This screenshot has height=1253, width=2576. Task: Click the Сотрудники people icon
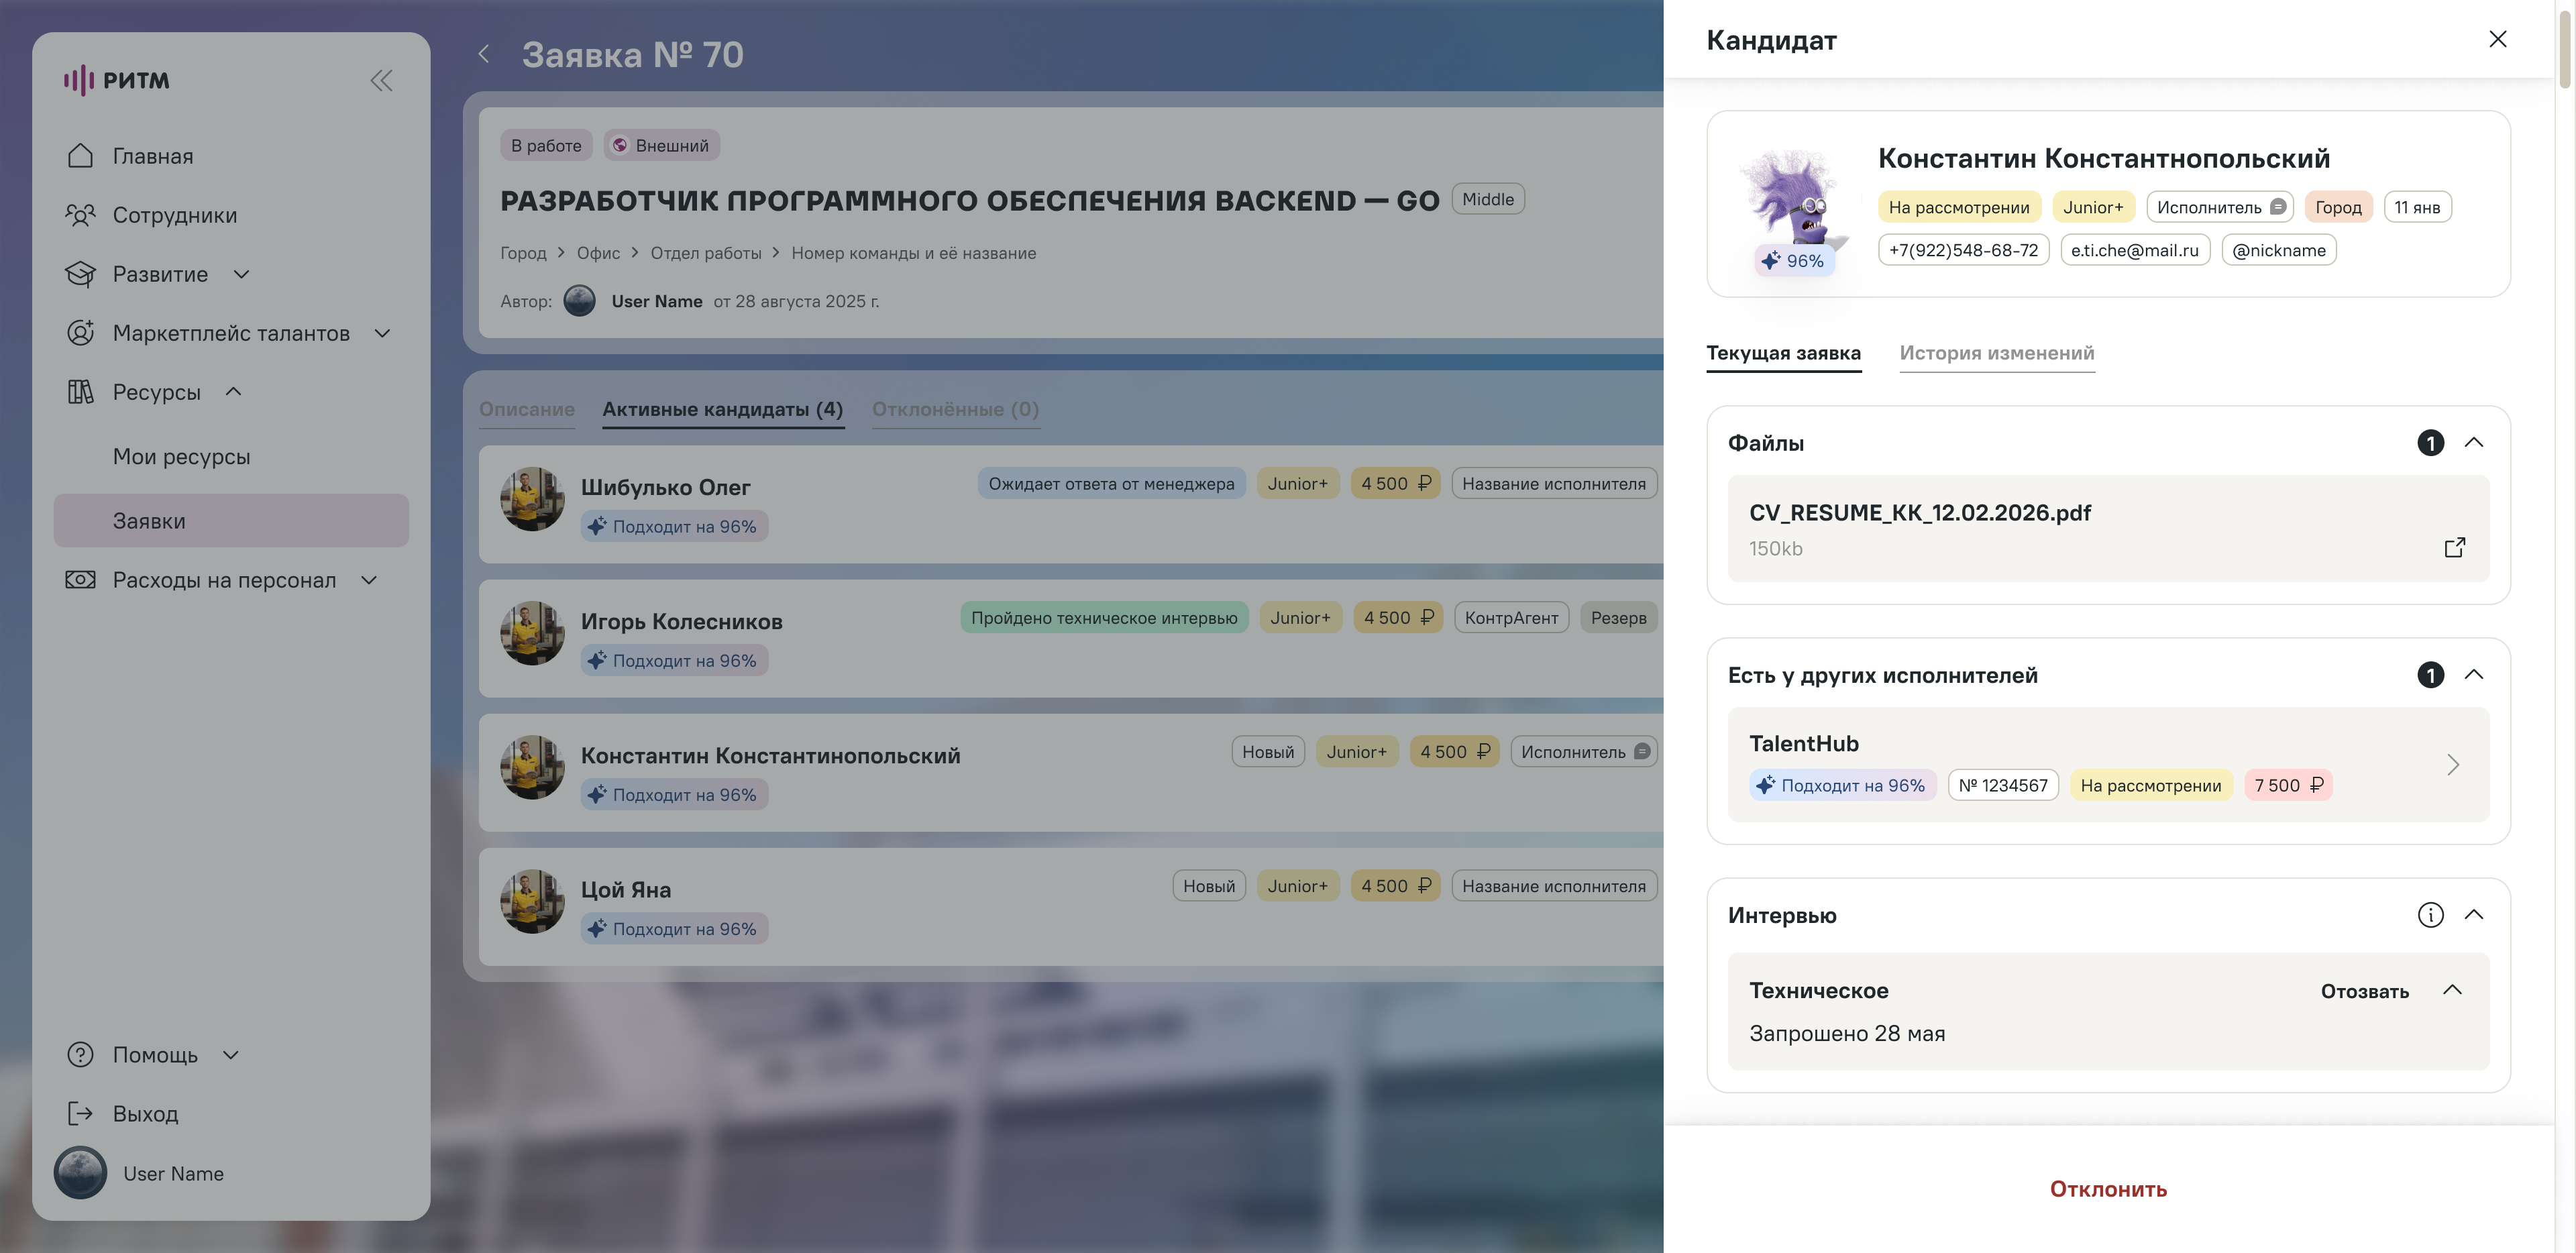(80, 215)
